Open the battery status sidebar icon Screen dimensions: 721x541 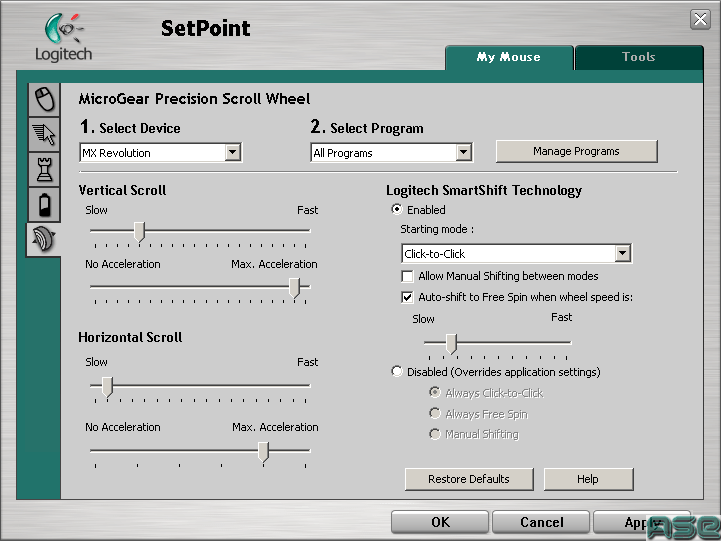click(x=45, y=205)
